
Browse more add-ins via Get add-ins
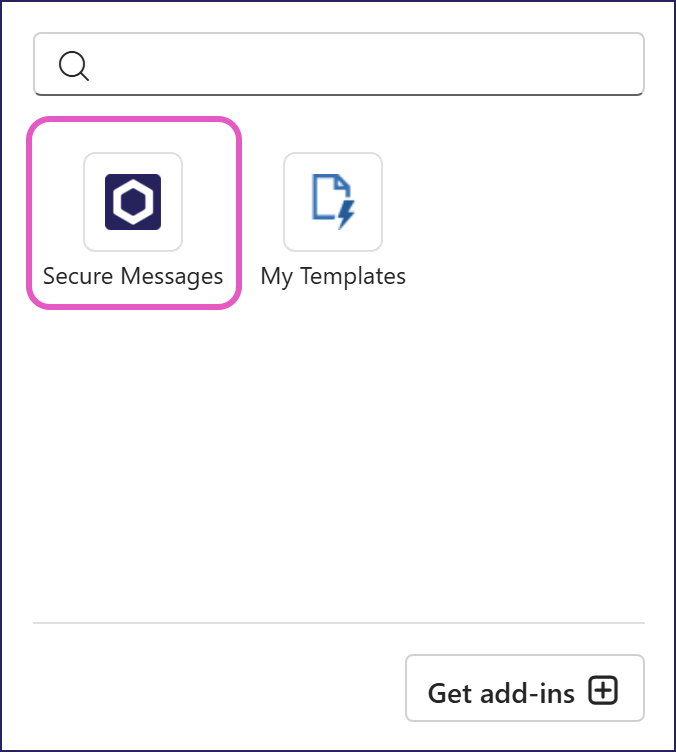524,689
